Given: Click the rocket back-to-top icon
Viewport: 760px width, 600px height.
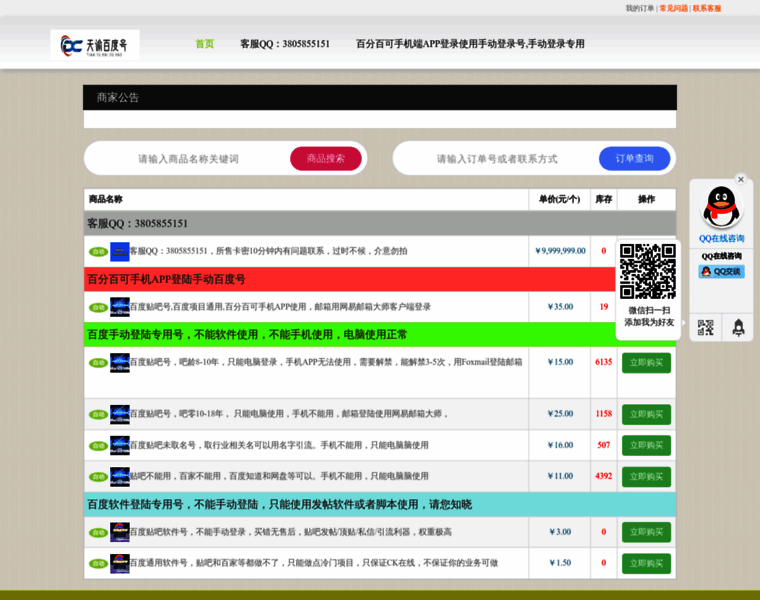Looking at the screenshot, I should click(738, 327).
